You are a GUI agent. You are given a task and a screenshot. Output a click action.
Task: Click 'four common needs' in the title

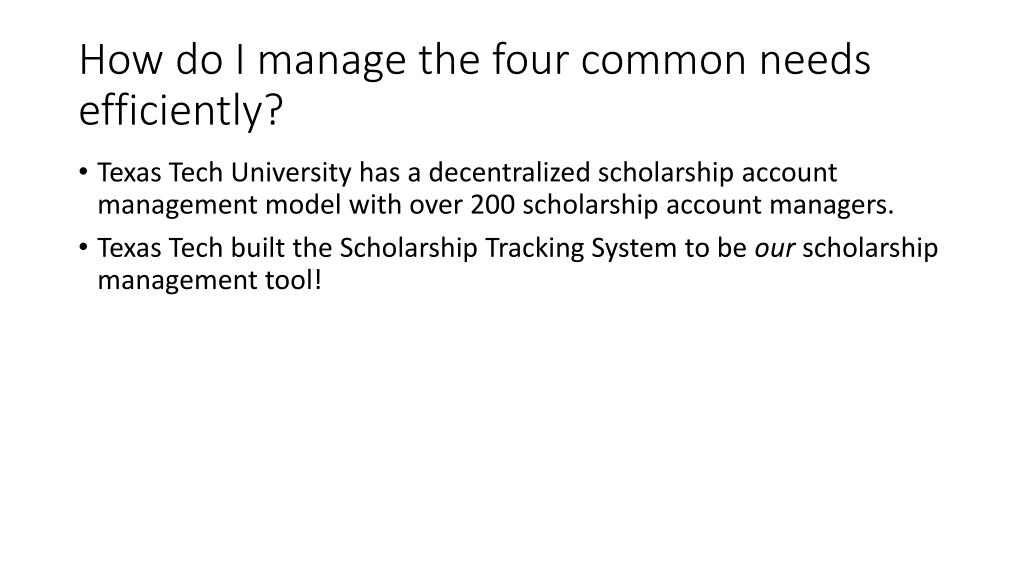click(x=681, y=59)
